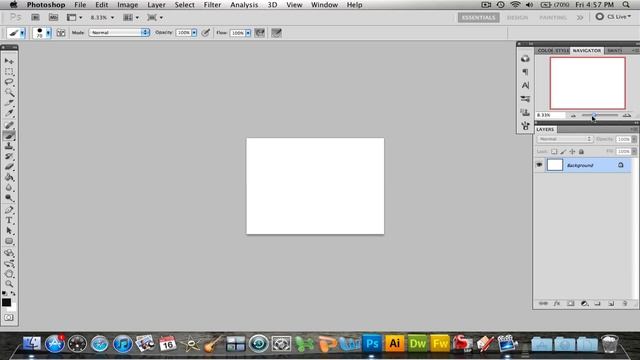Select the Quick Selection tool
This screenshot has height=360, width=640.
pyautogui.click(x=9, y=93)
